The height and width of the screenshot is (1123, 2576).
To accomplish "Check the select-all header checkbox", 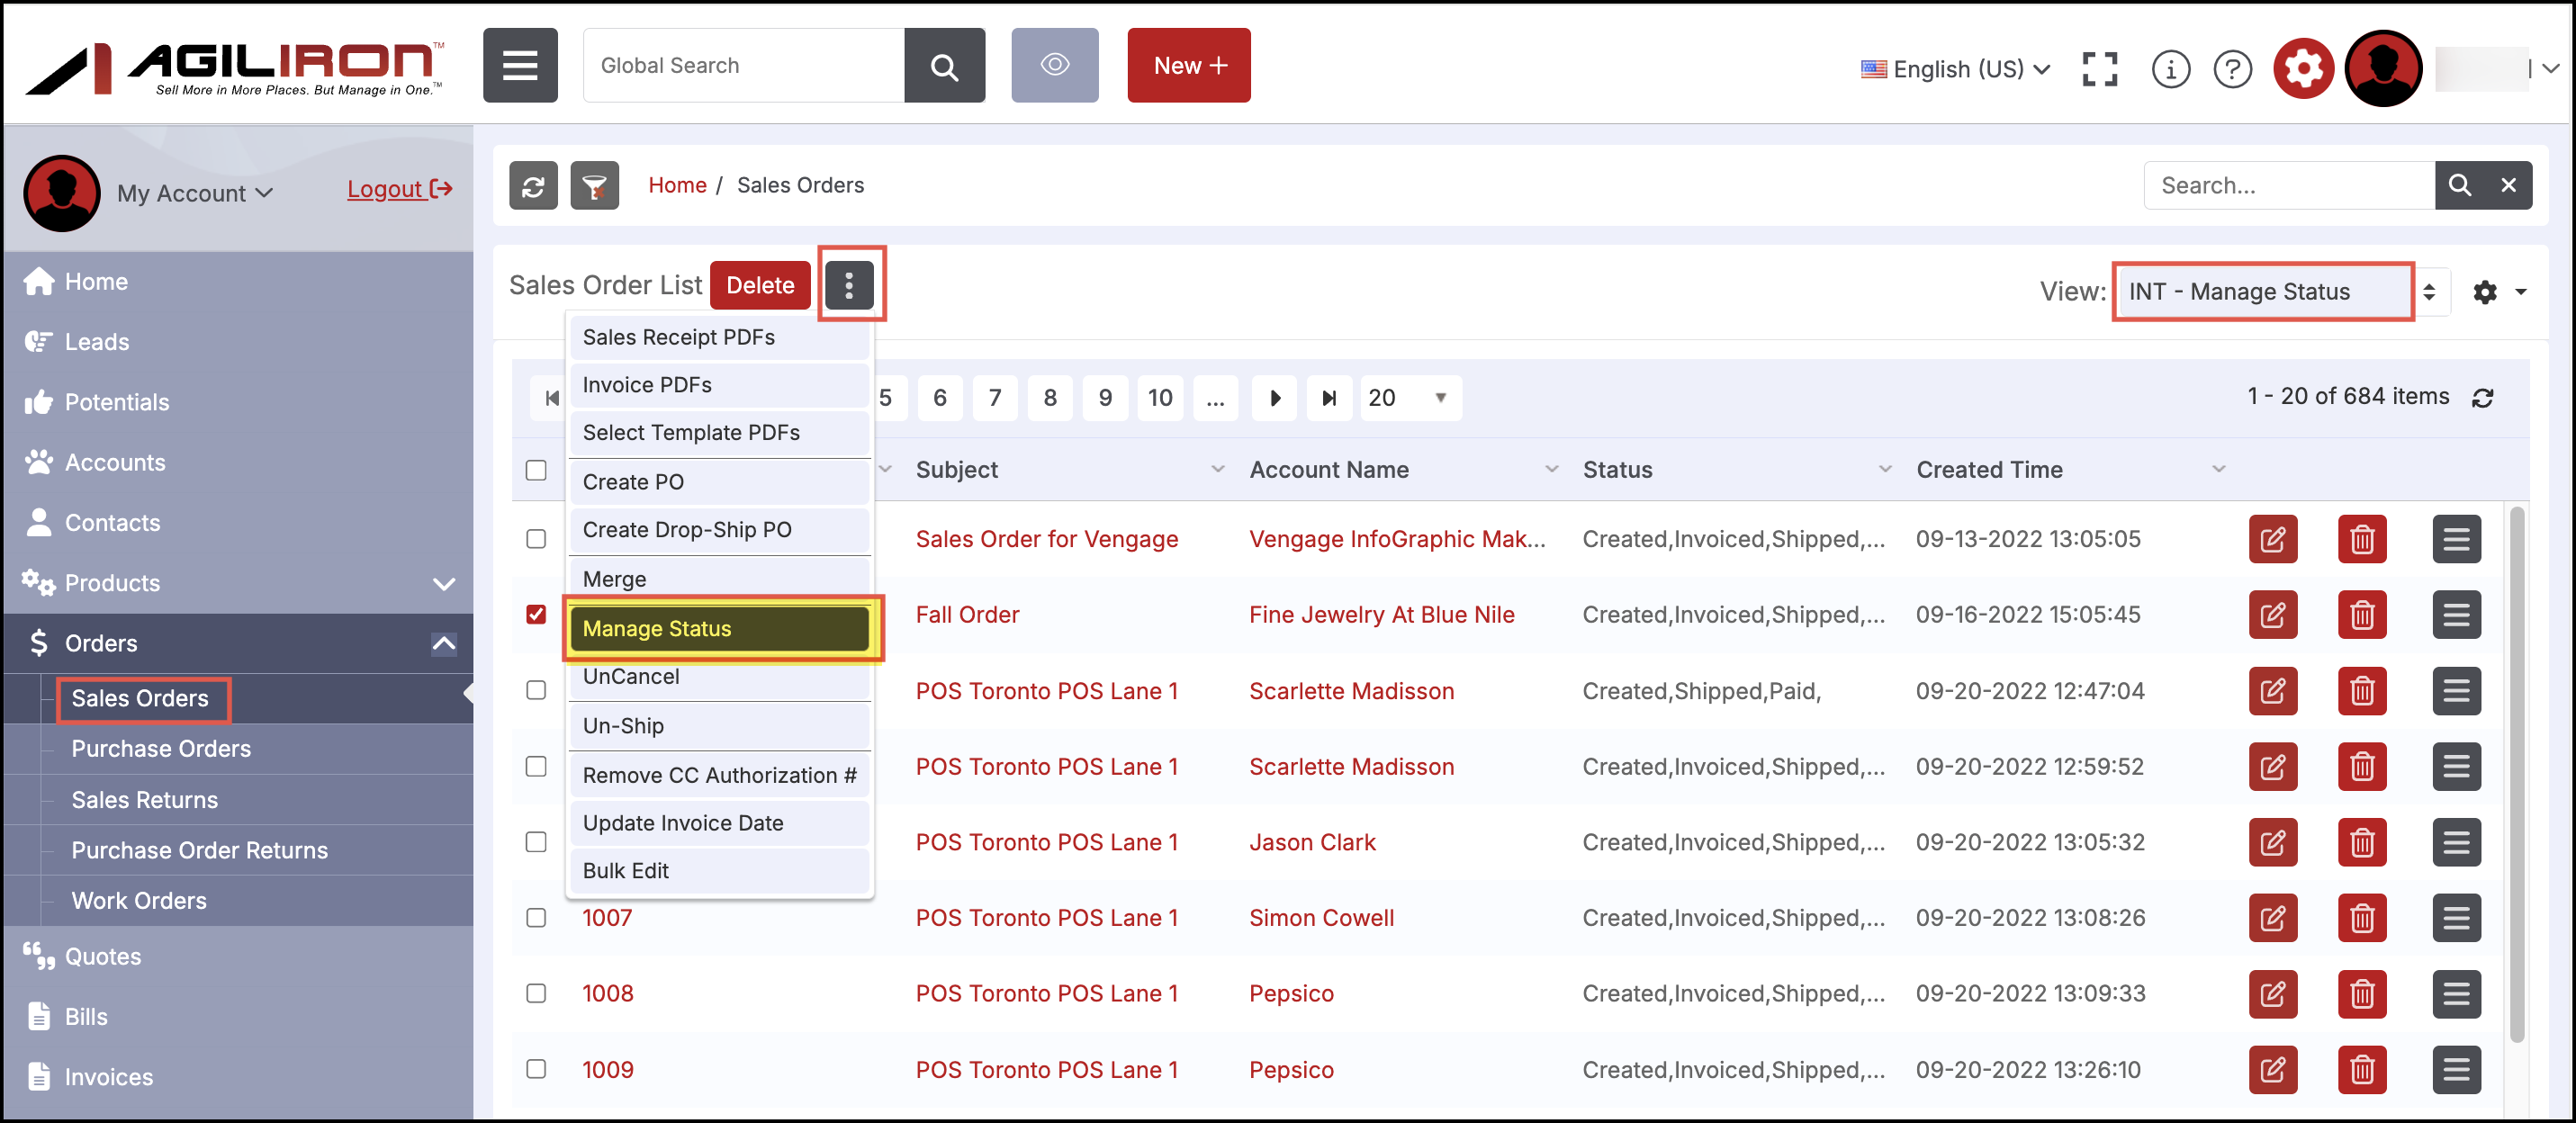I will click(536, 470).
